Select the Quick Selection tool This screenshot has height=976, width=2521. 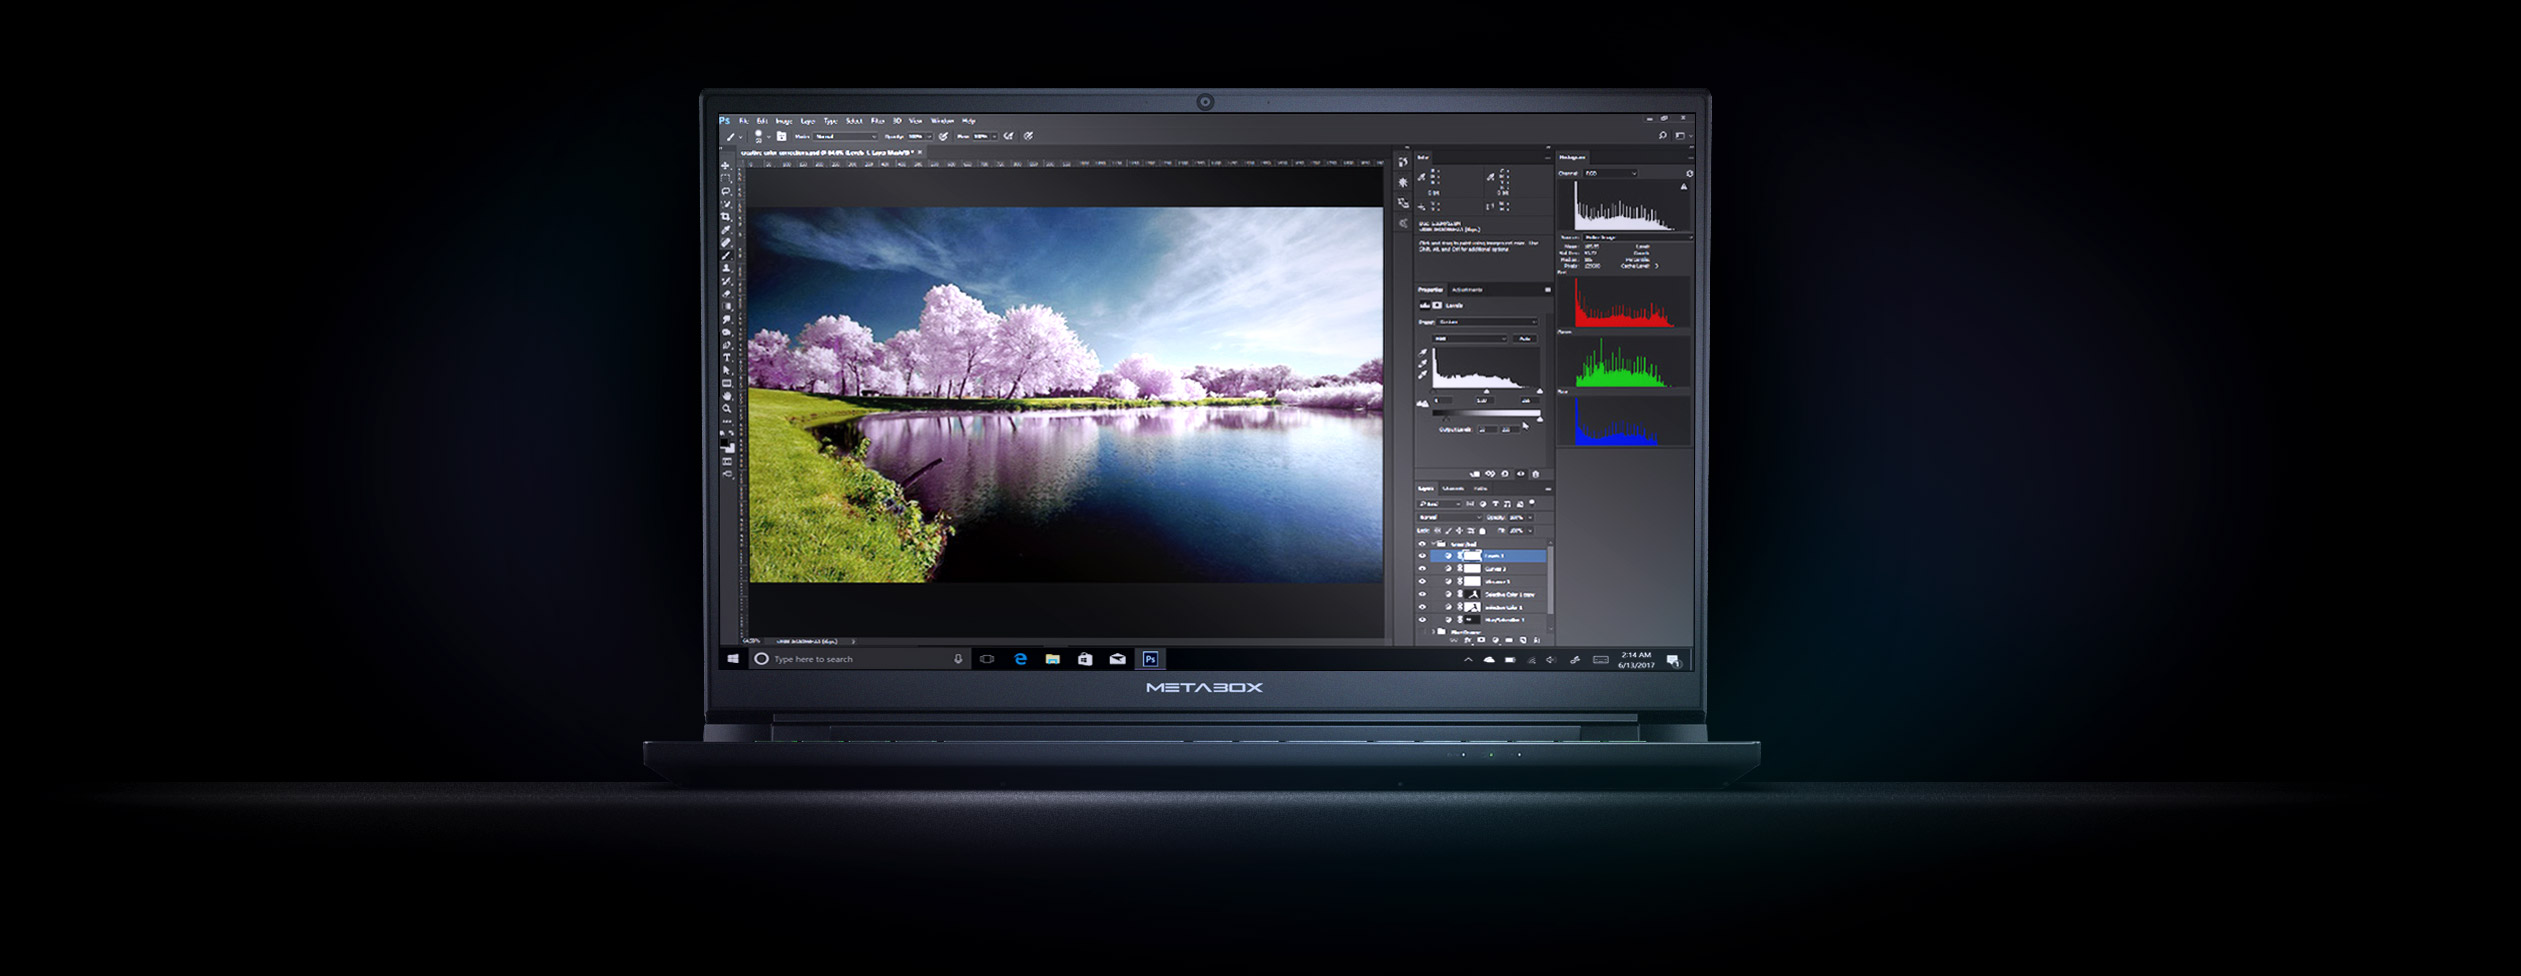coord(726,204)
